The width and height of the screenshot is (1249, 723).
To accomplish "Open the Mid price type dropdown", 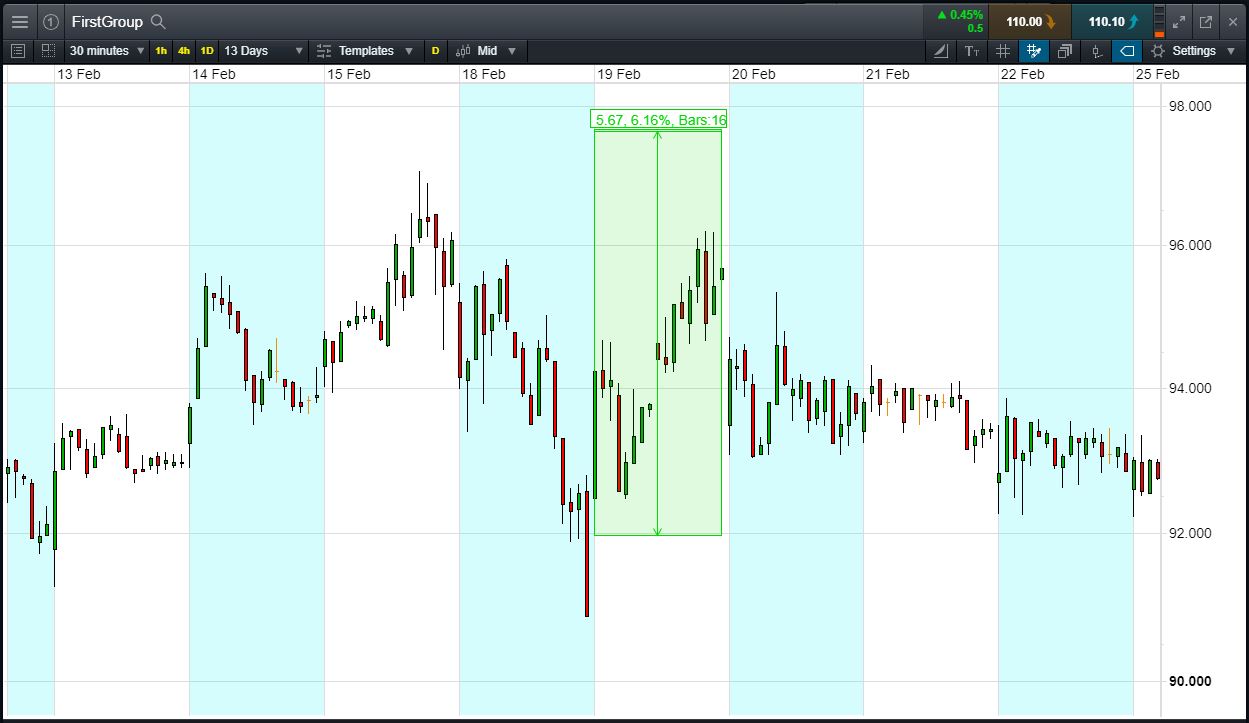I will click(x=487, y=51).
